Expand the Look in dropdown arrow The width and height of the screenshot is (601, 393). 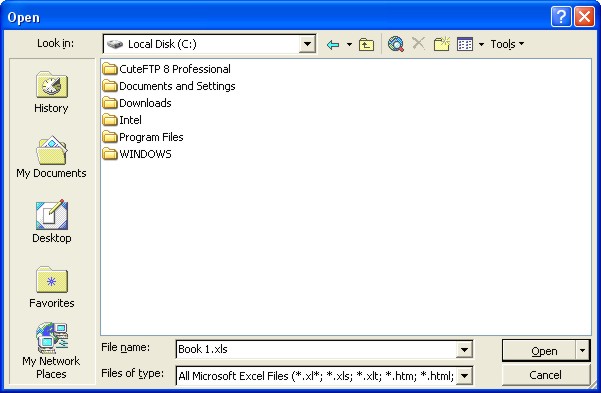pos(307,44)
